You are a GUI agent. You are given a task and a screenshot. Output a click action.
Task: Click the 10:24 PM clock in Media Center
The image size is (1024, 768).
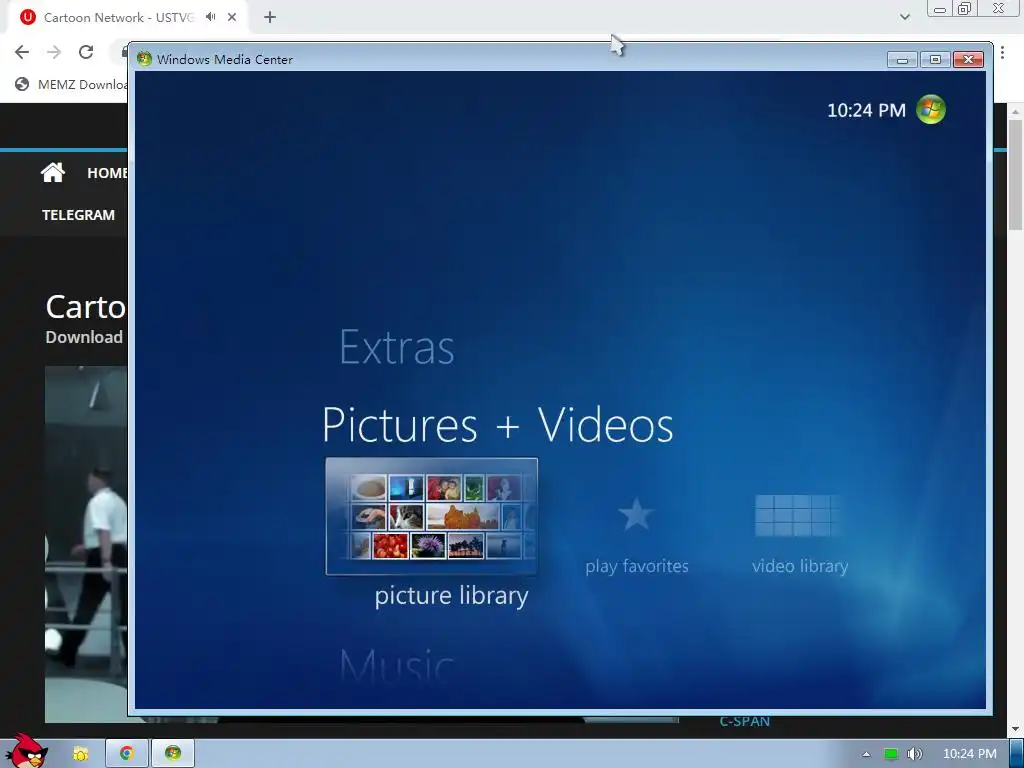point(867,110)
